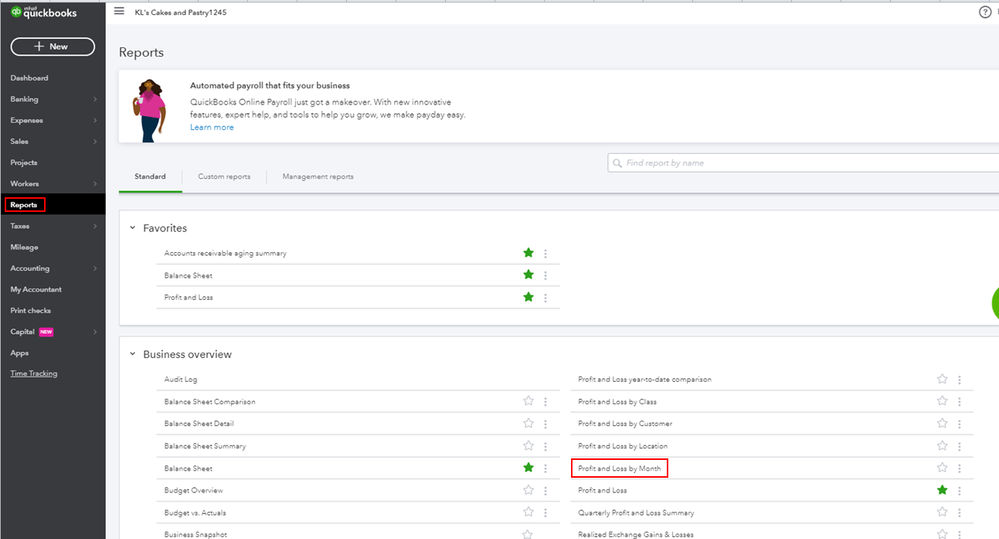Switch to the Custom reports tab
This screenshot has width=999, height=539.
[224, 177]
